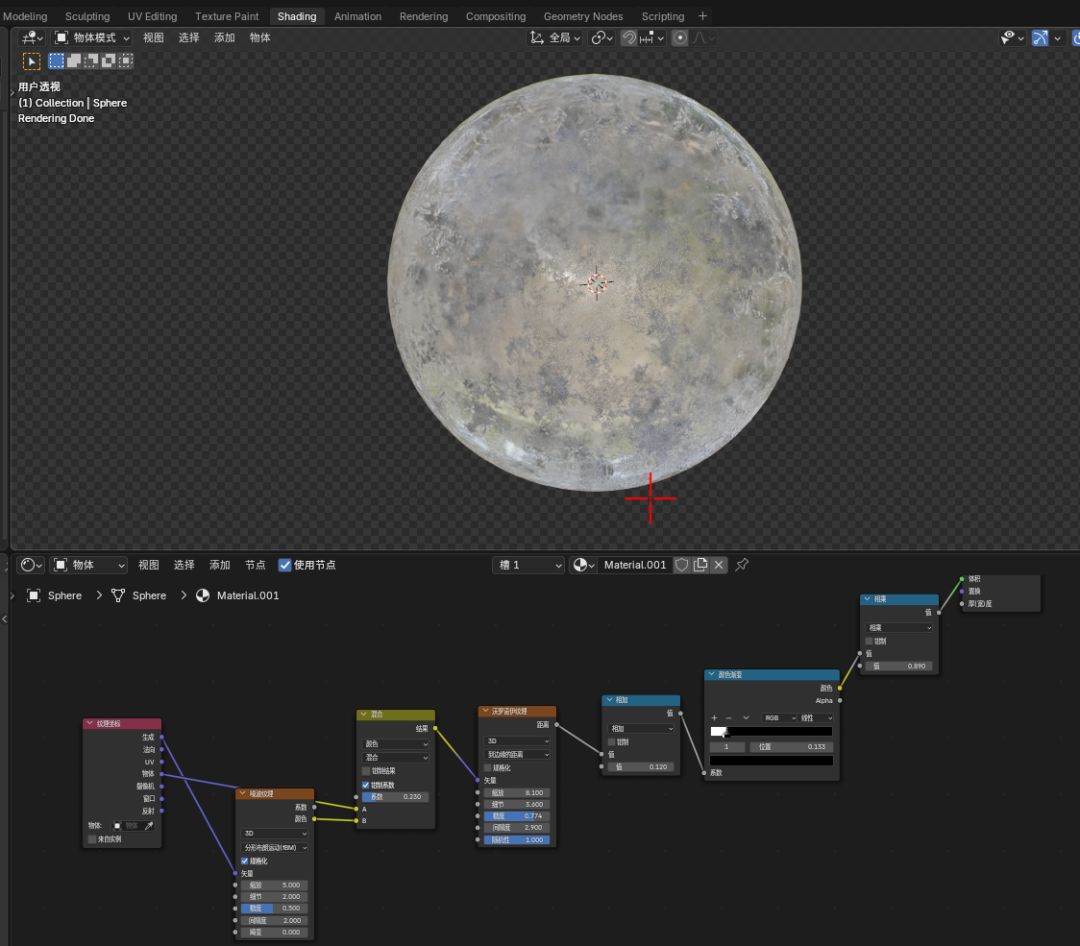Disable 规格化 checkbox in noise texture node
The width and height of the screenshot is (1080, 946).
pyautogui.click(x=245, y=861)
